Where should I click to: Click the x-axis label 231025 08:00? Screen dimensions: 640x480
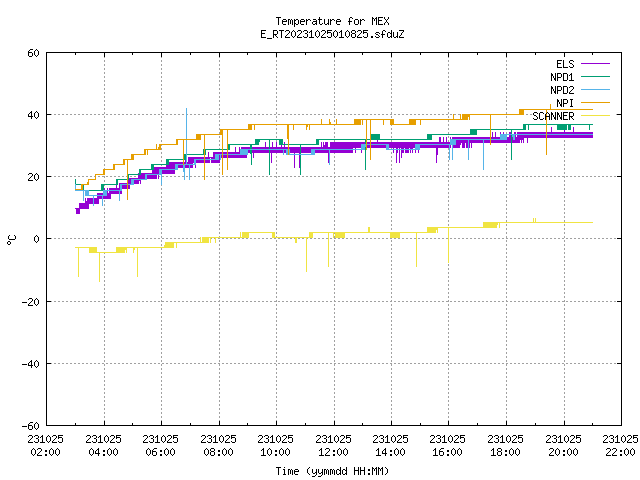point(219,445)
